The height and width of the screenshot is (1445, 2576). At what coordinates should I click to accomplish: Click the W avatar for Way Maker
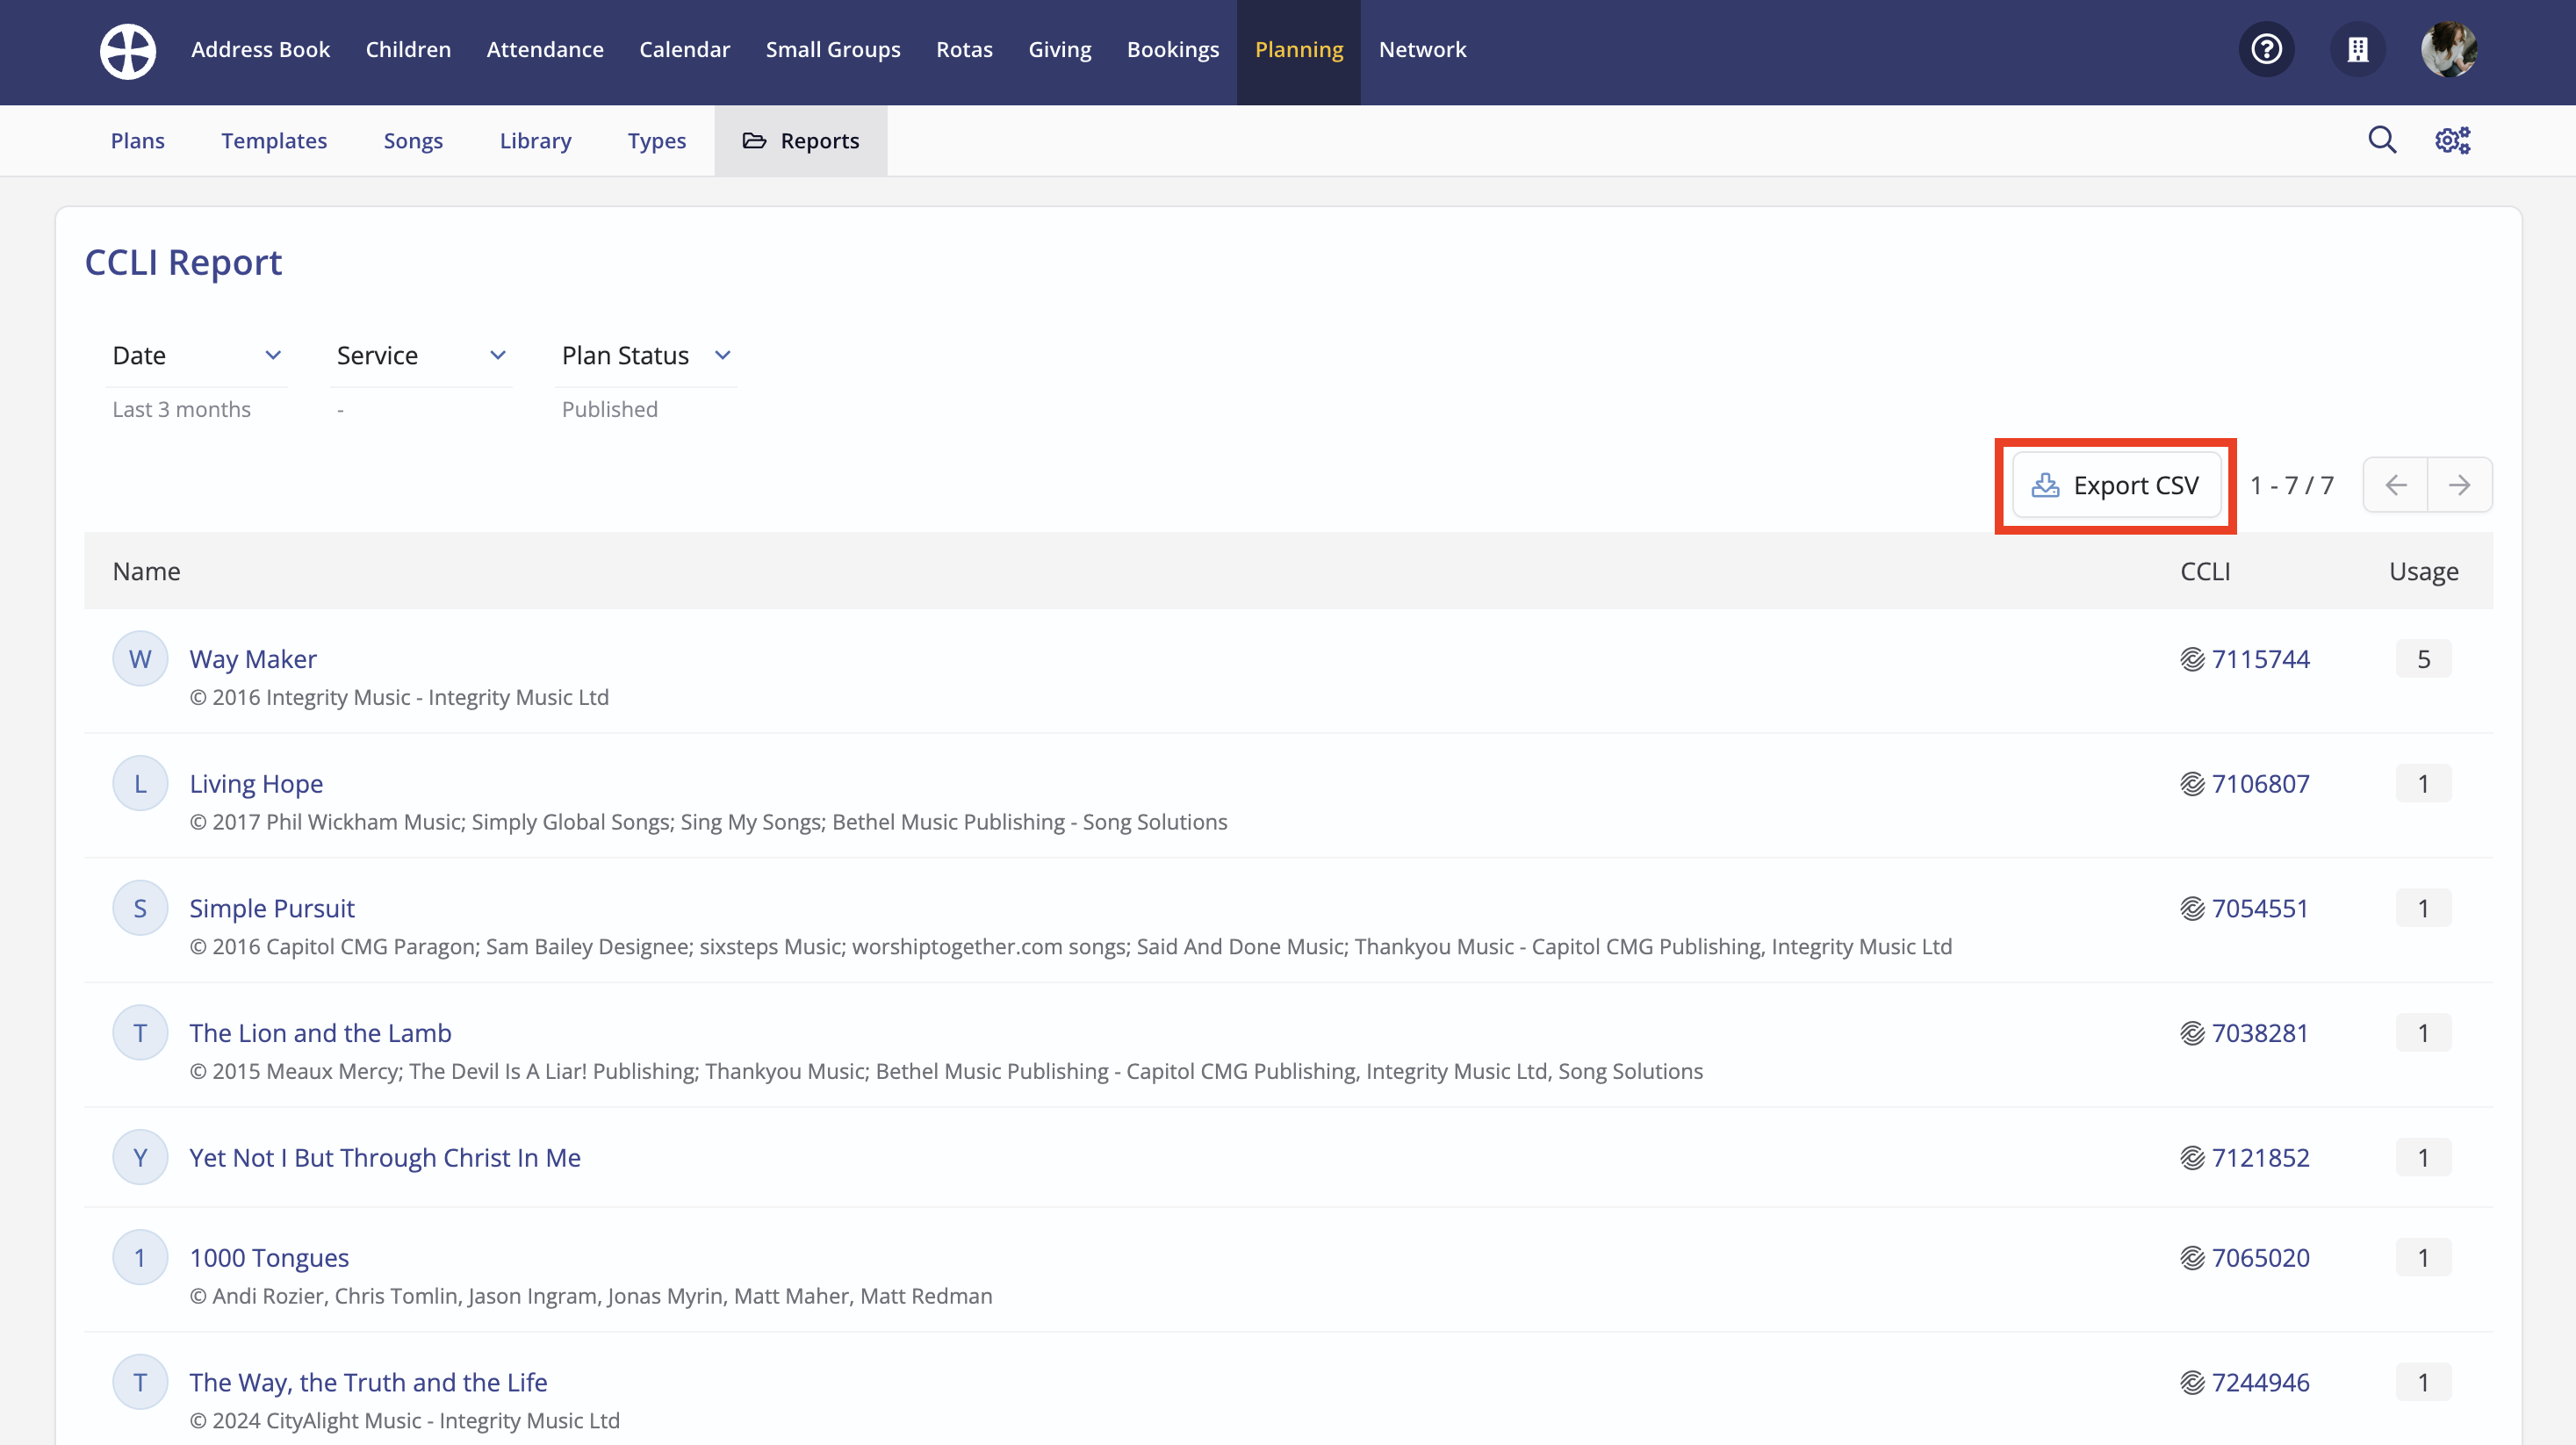pos(140,659)
